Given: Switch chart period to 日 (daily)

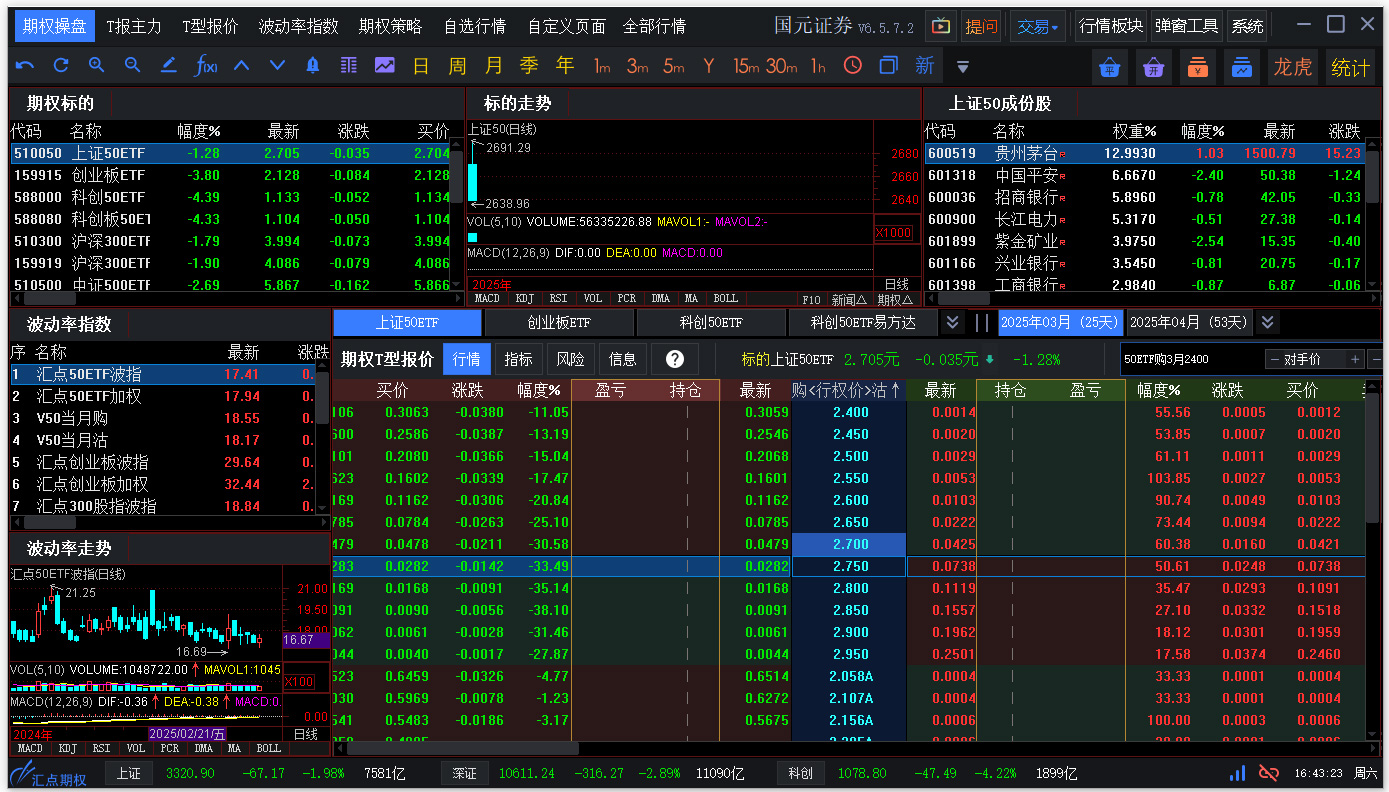Looking at the screenshot, I should point(421,66).
